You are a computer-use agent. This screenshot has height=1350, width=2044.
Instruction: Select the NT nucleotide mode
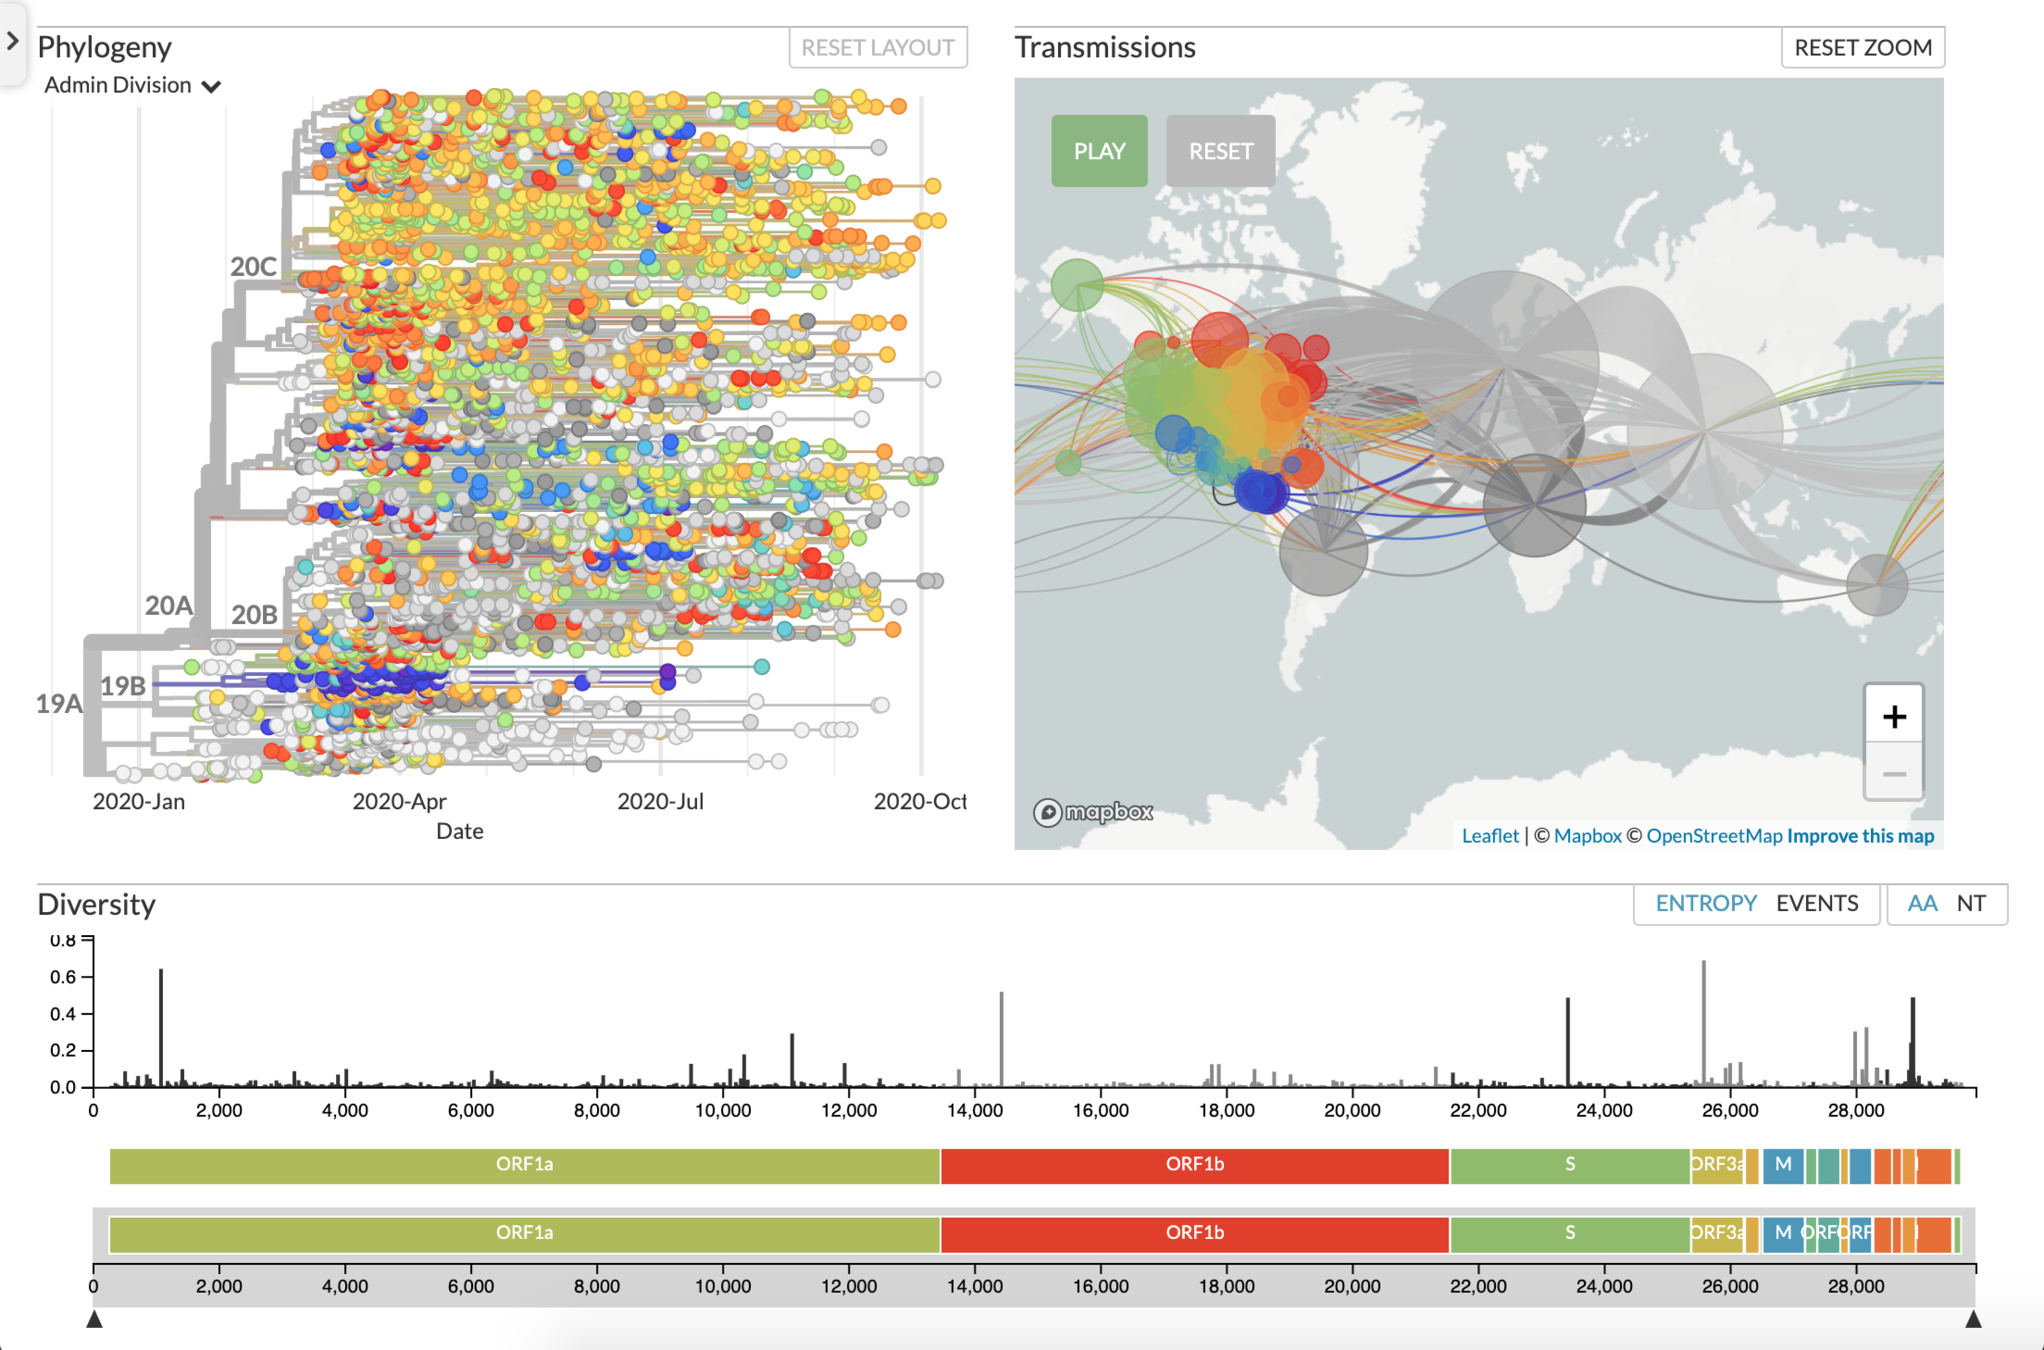click(x=1971, y=903)
